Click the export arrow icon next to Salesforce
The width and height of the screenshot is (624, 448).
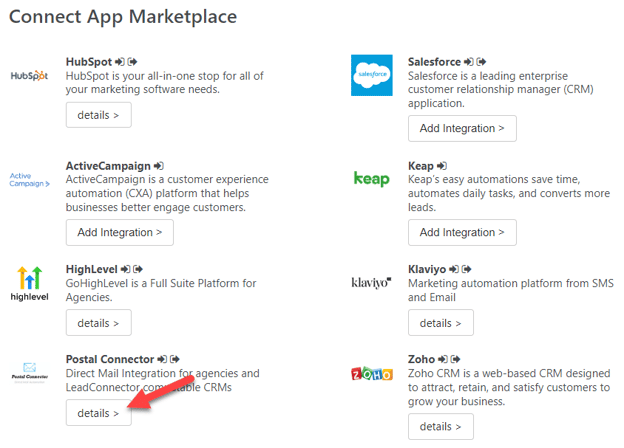coord(482,62)
